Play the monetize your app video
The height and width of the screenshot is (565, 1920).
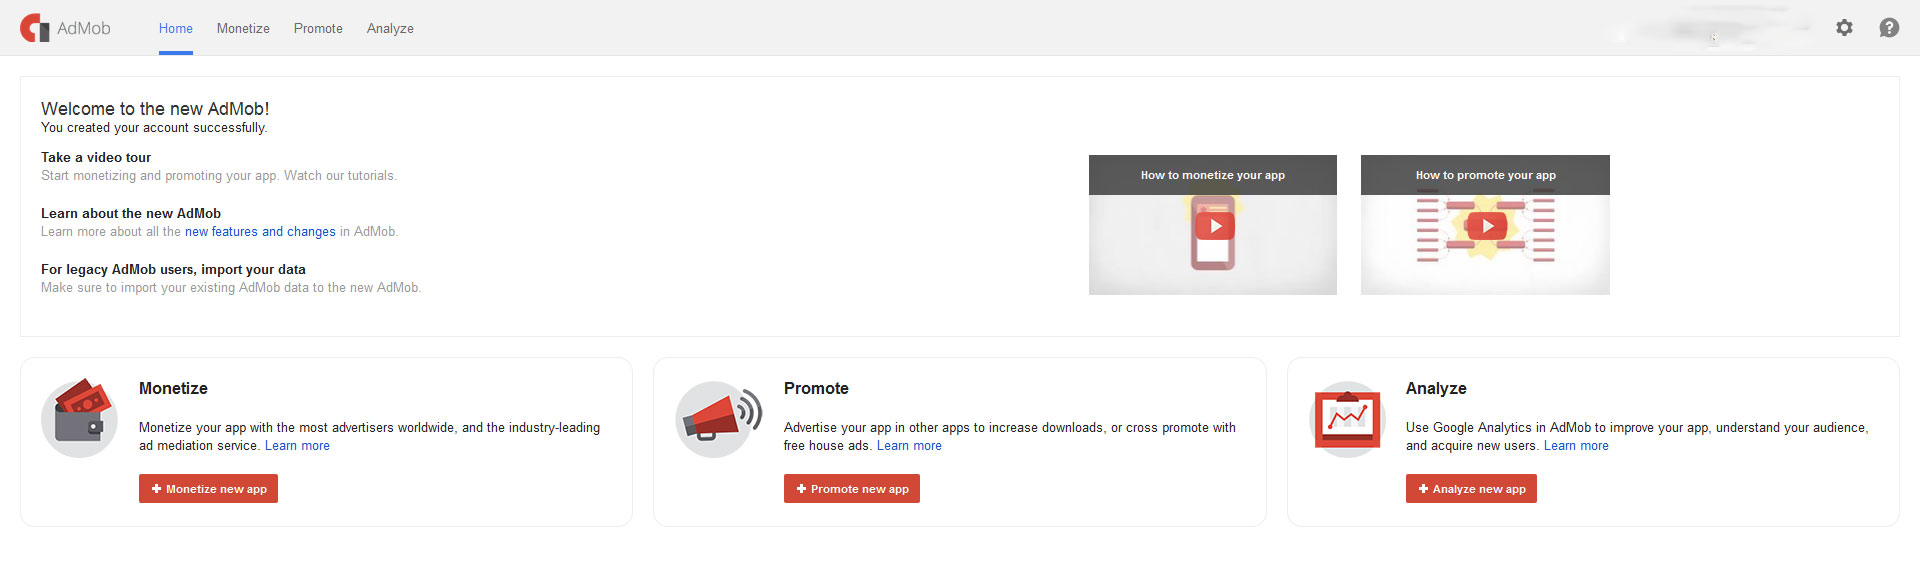1214,226
